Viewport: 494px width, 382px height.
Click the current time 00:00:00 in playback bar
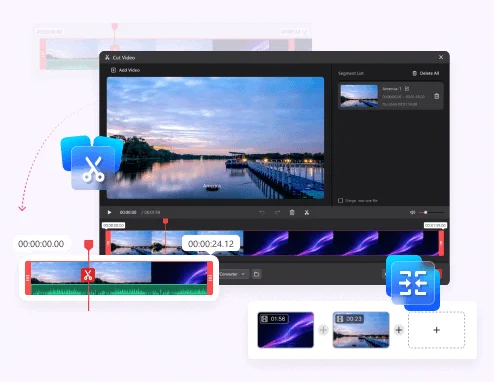[128, 212]
